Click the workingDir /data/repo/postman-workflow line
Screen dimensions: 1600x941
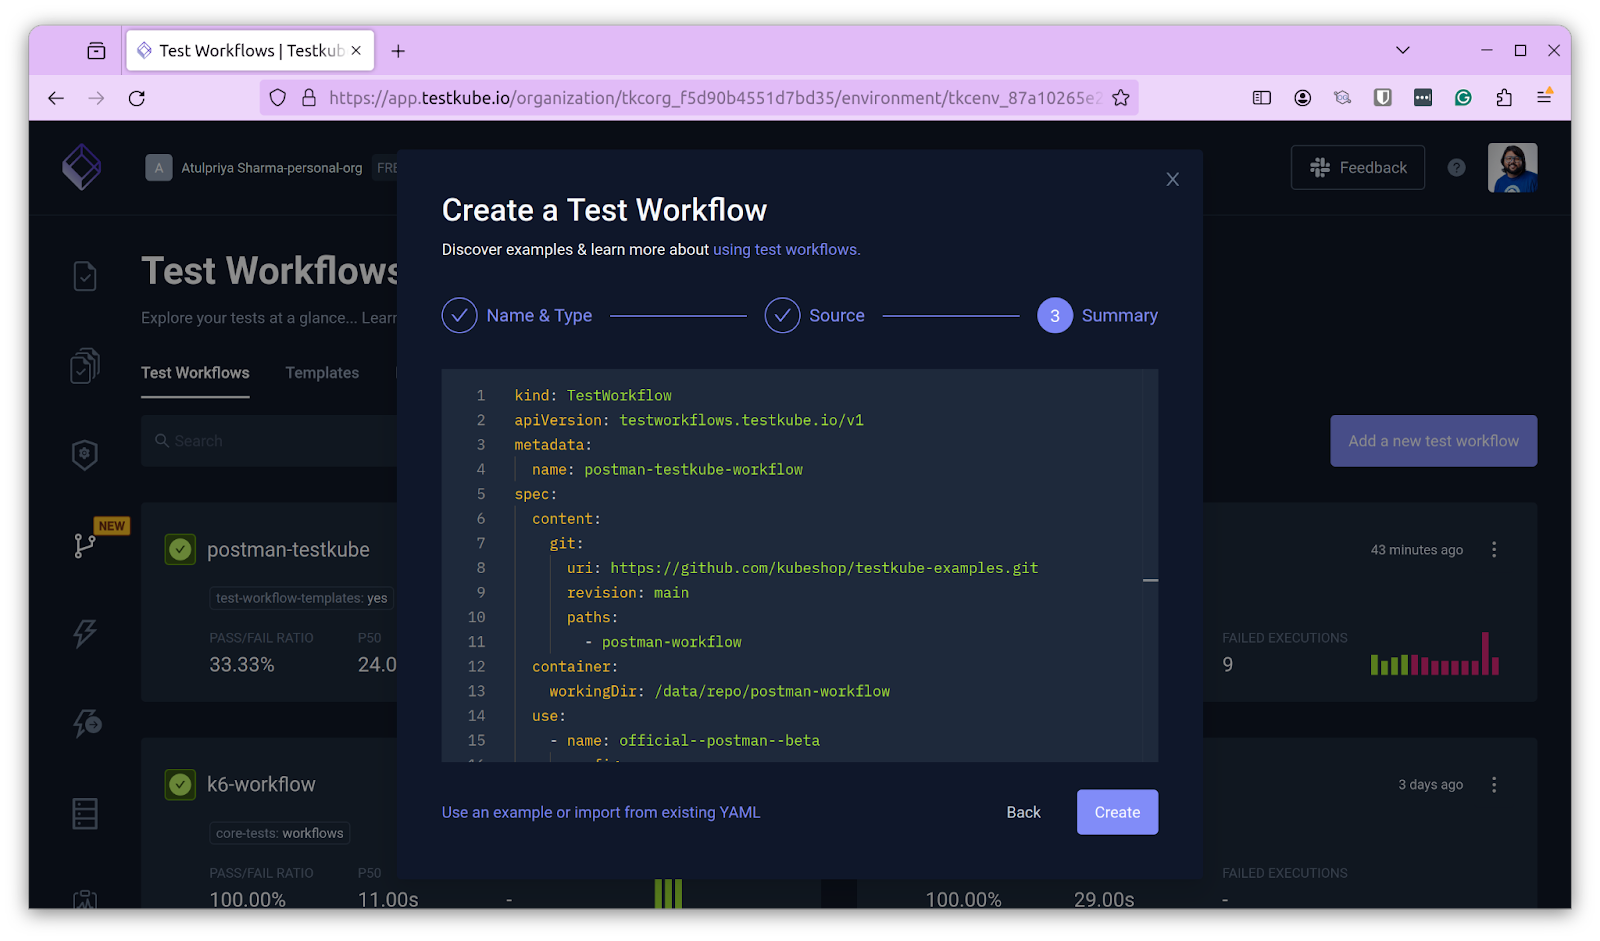point(719,691)
